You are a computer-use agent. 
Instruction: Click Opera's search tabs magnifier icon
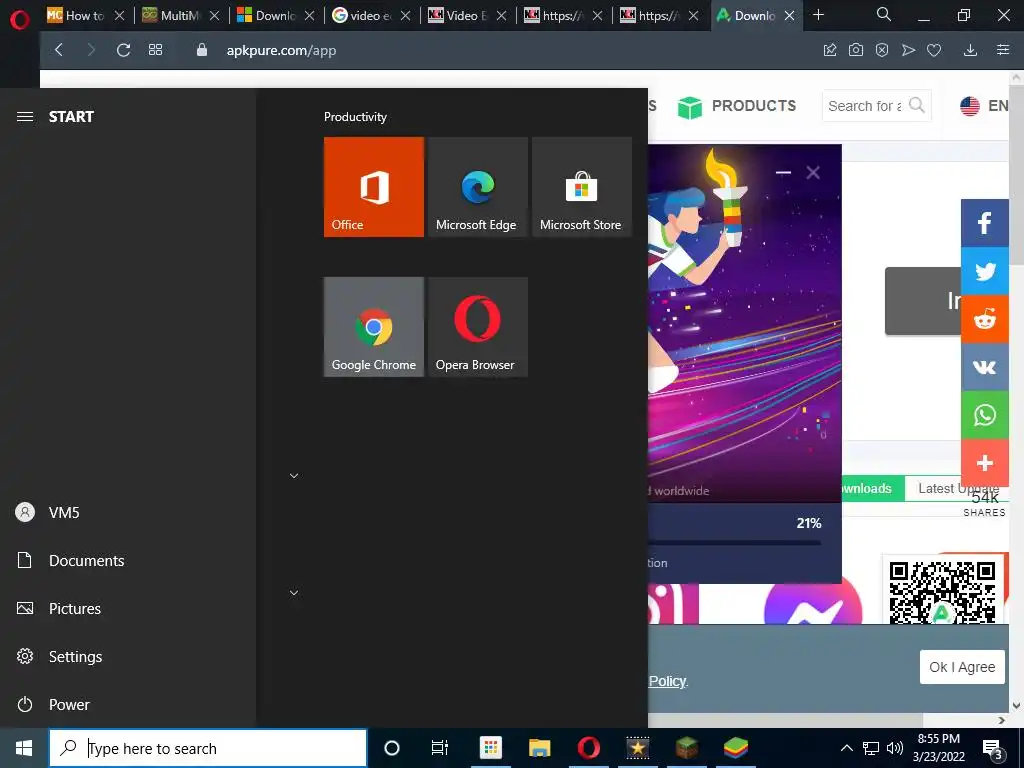pos(884,14)
